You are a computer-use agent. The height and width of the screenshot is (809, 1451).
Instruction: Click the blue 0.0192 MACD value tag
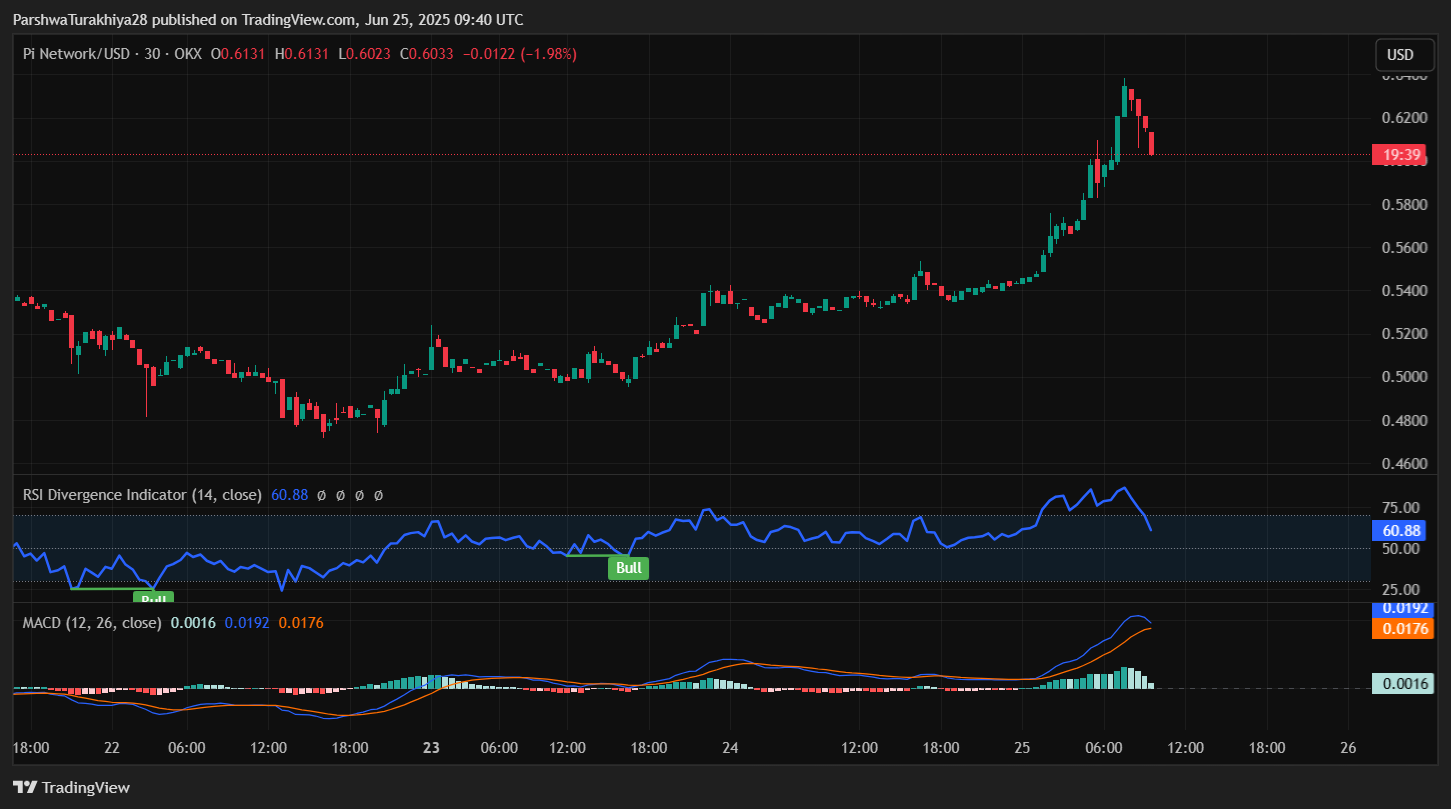[x=1403, y=608]
